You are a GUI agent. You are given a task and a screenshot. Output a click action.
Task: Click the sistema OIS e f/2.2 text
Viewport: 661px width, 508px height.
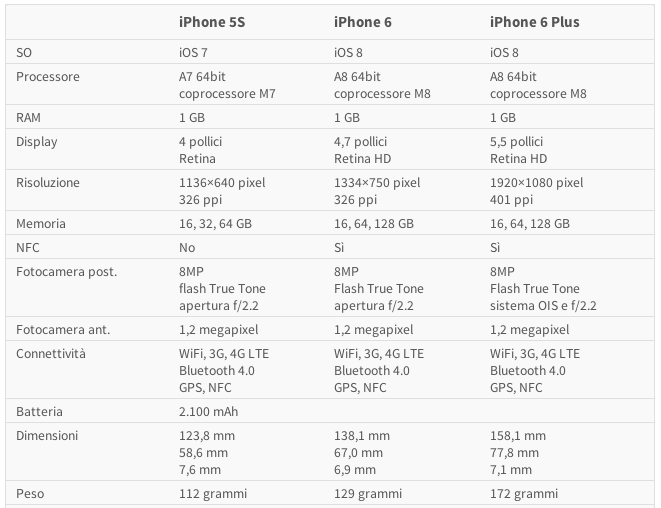(x=543, y=306)
